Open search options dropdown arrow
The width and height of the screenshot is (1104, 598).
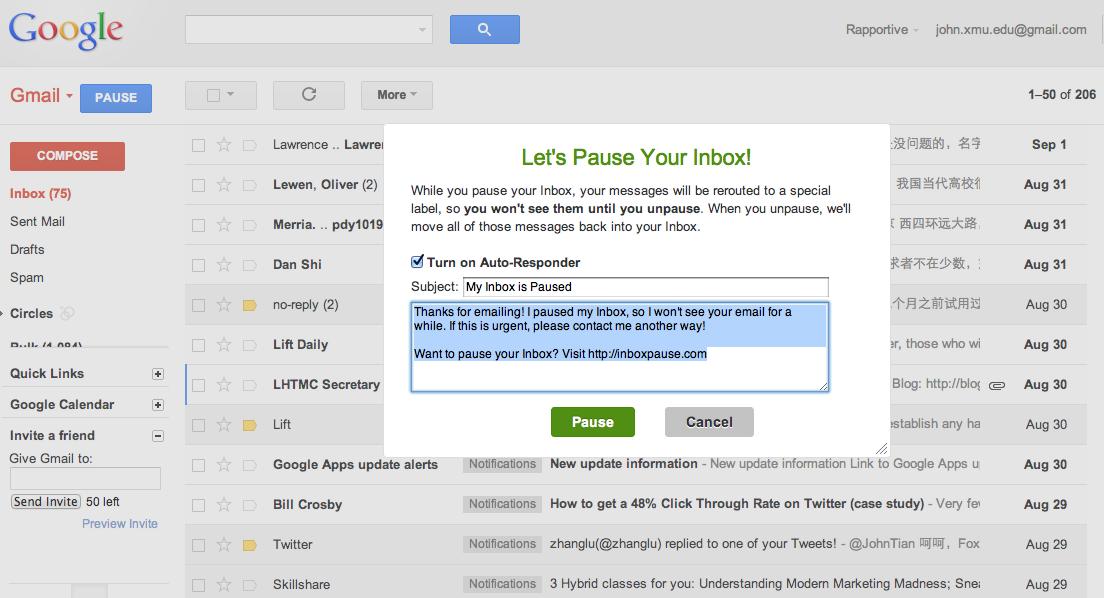click(x=422, y=30)
